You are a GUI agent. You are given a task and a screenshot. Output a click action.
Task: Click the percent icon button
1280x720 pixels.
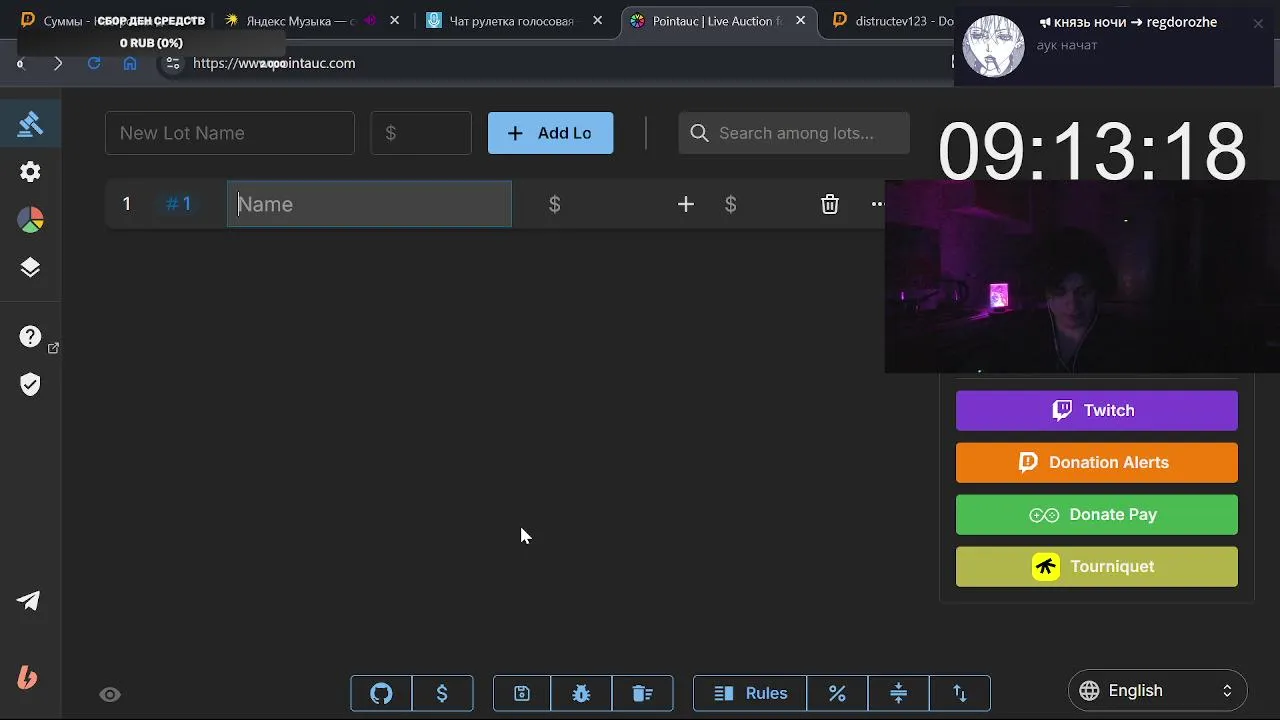(x=837, y=693)
